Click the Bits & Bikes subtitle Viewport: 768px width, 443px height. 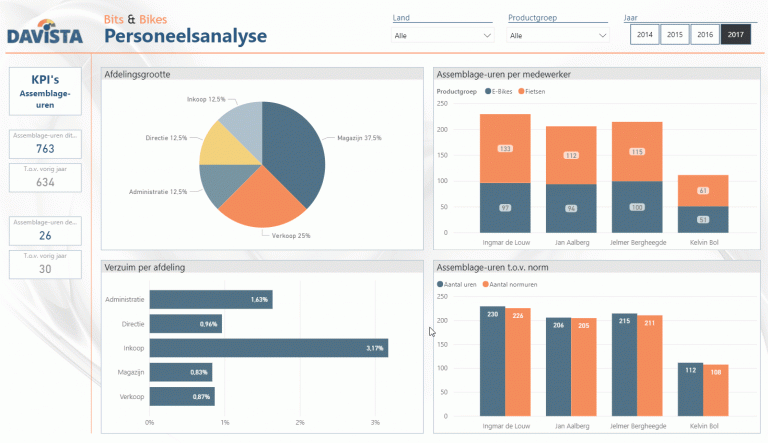[135, 19]
